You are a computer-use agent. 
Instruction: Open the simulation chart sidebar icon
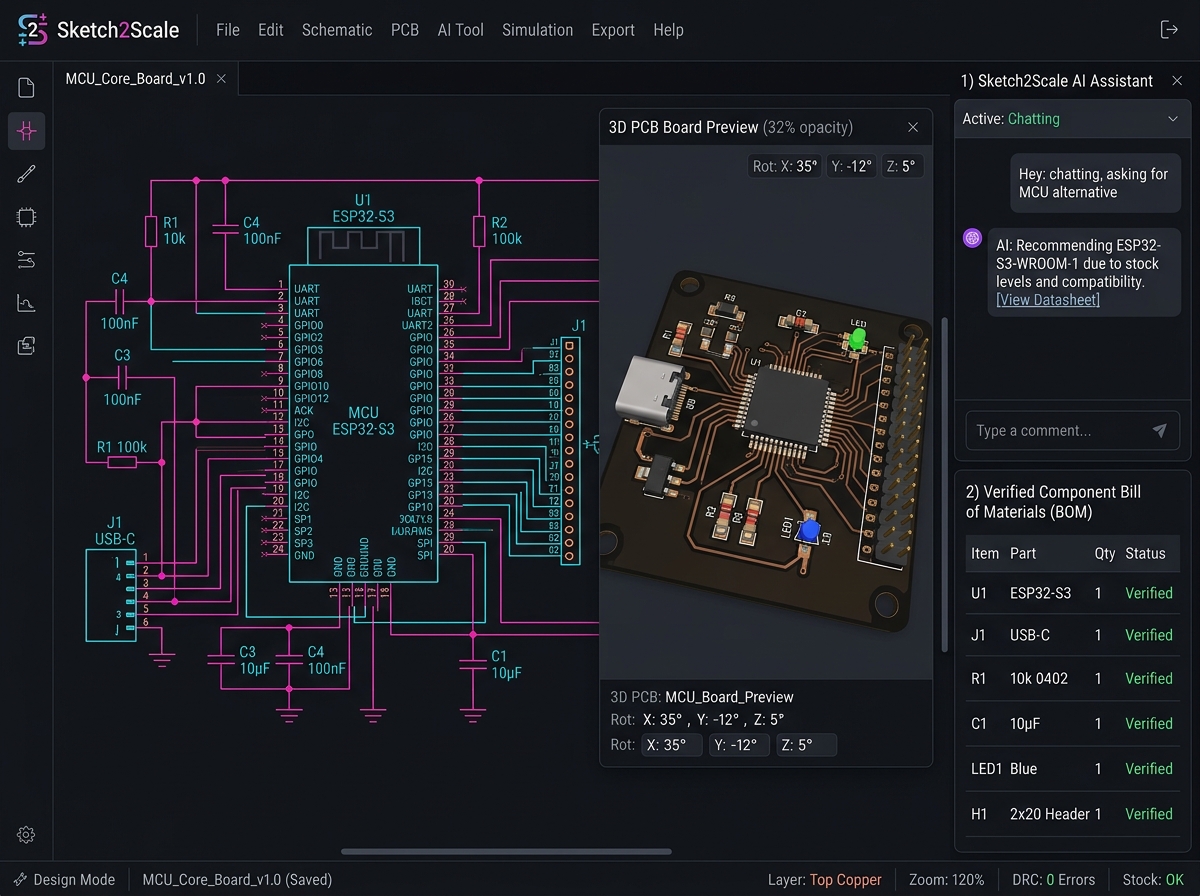click(27, 303)
